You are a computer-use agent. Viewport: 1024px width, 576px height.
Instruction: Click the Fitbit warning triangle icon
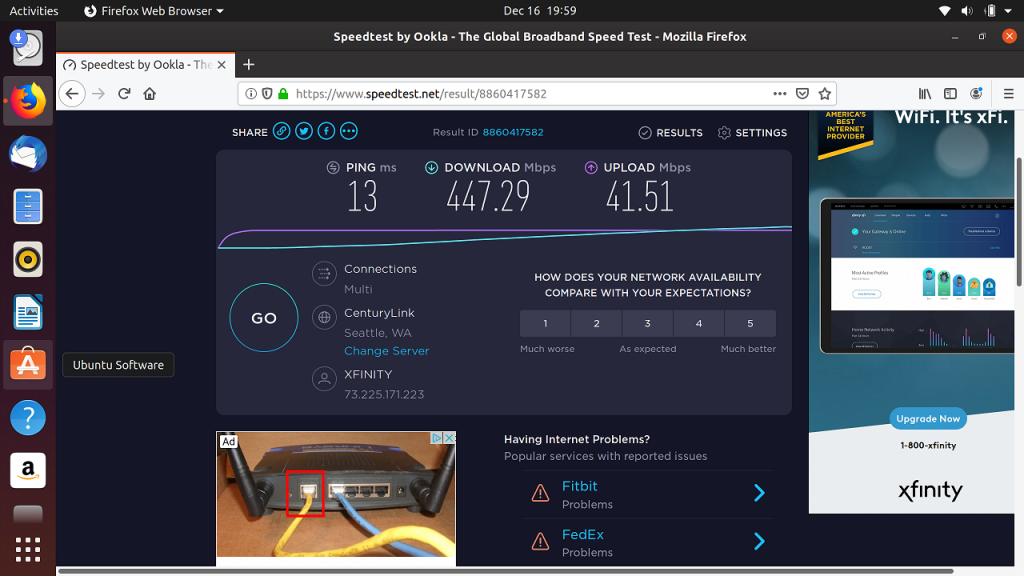point(540,493)
